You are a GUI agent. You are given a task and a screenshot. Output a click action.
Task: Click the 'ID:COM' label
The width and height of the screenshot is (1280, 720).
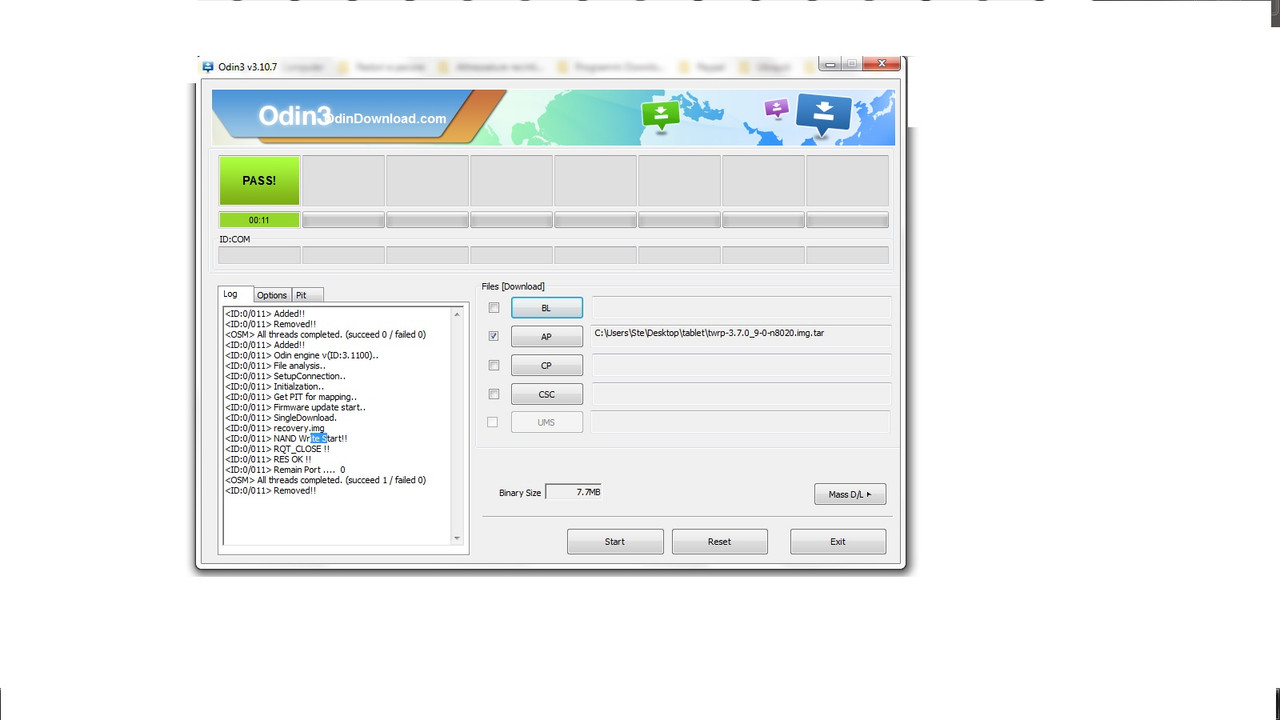235,239
